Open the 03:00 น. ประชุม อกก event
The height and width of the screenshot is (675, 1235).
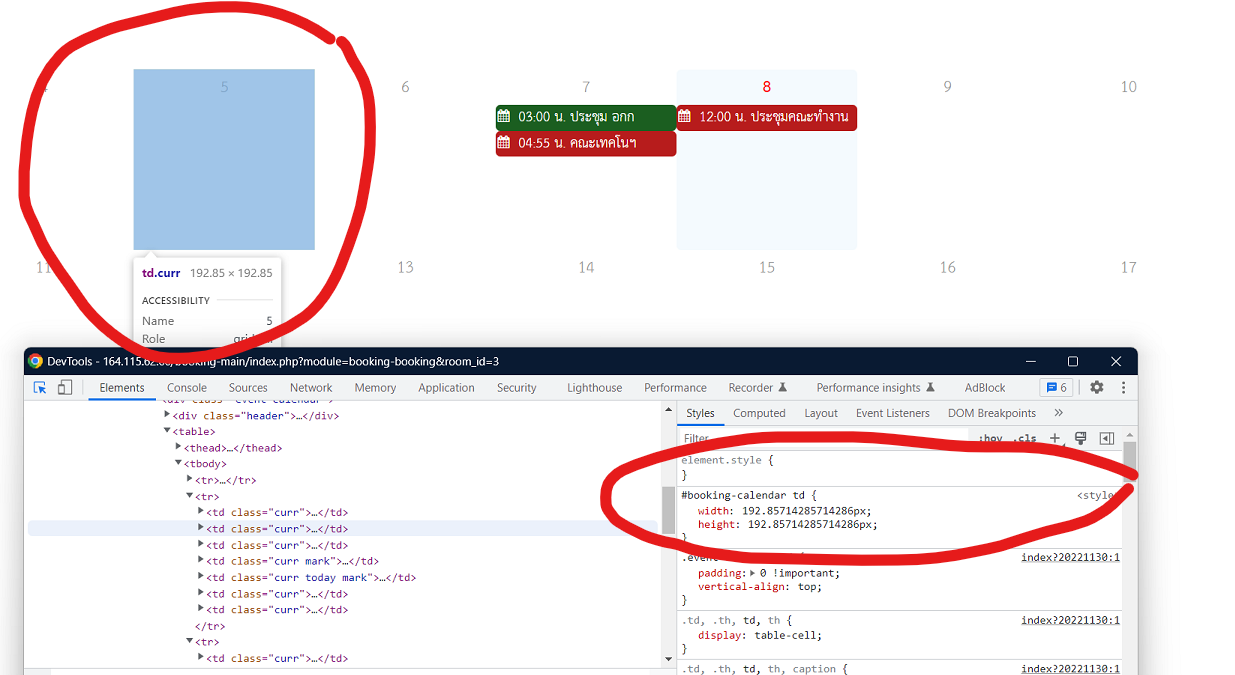click(586, 117)
